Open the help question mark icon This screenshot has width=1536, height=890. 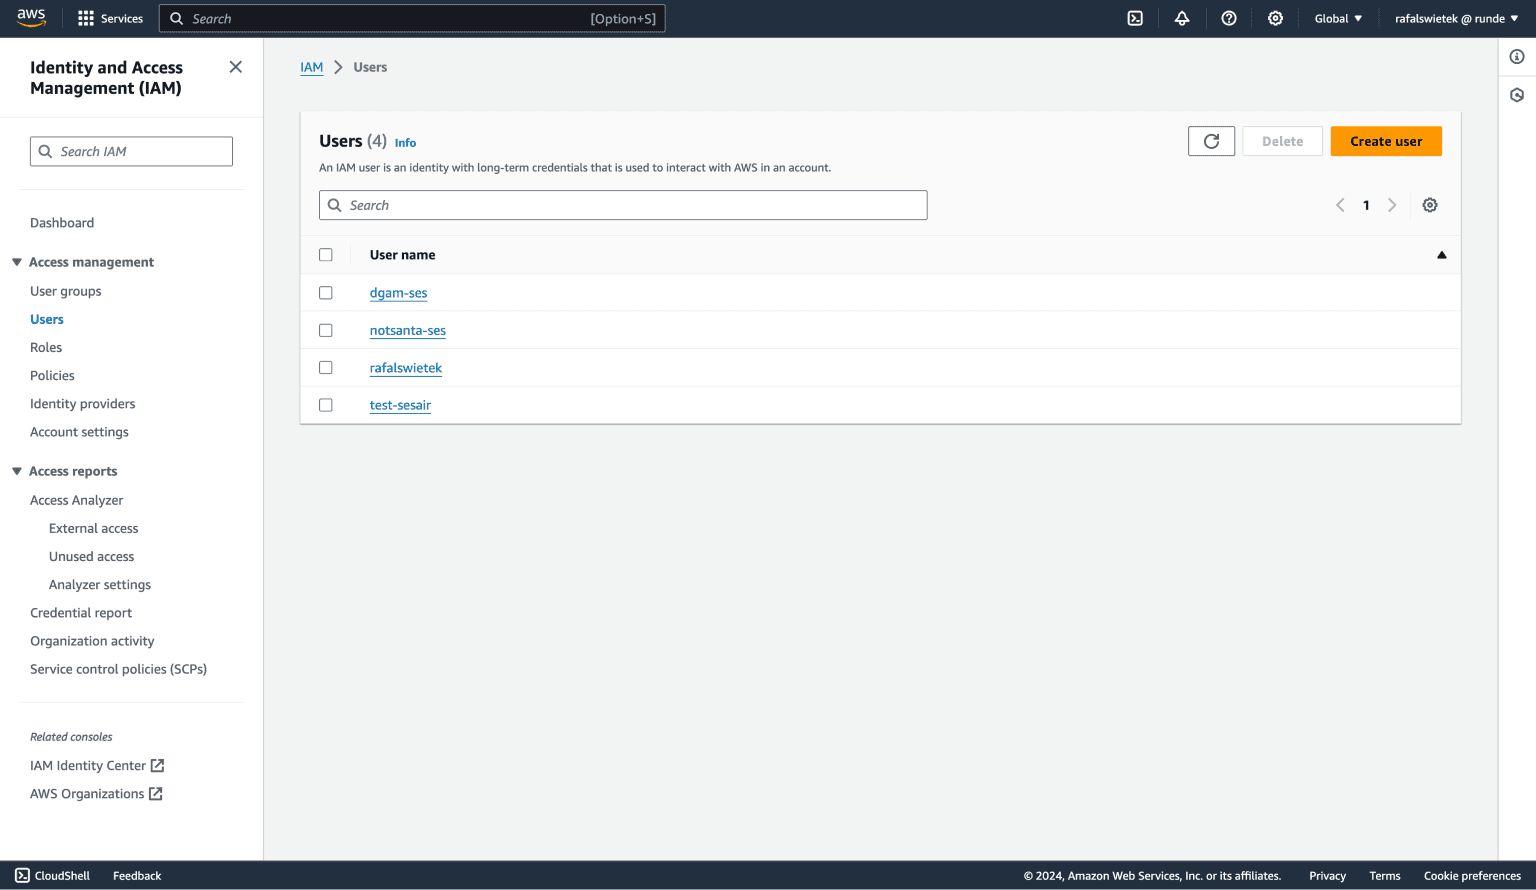1229,18
